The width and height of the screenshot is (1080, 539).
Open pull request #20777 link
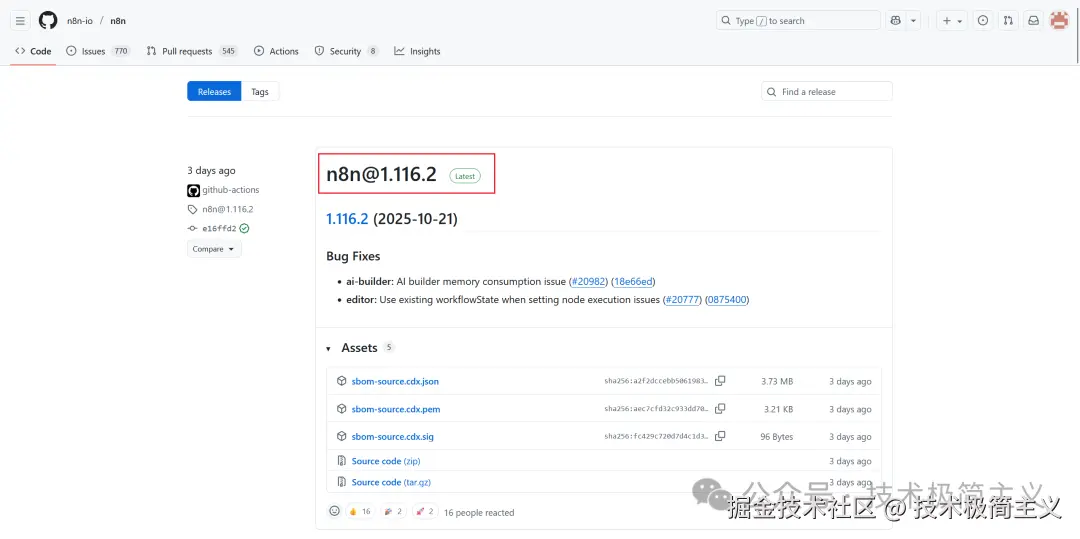(x=682, y=300)
